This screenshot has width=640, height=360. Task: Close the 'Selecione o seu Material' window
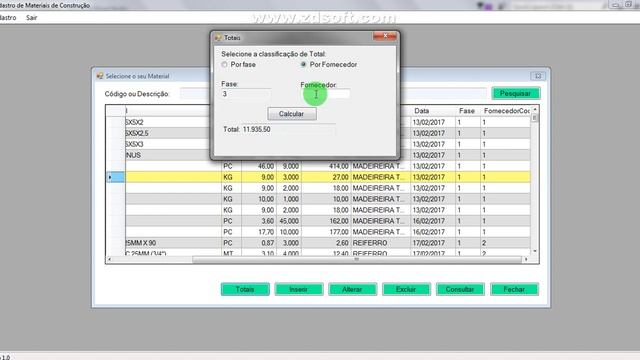[538, 76]
